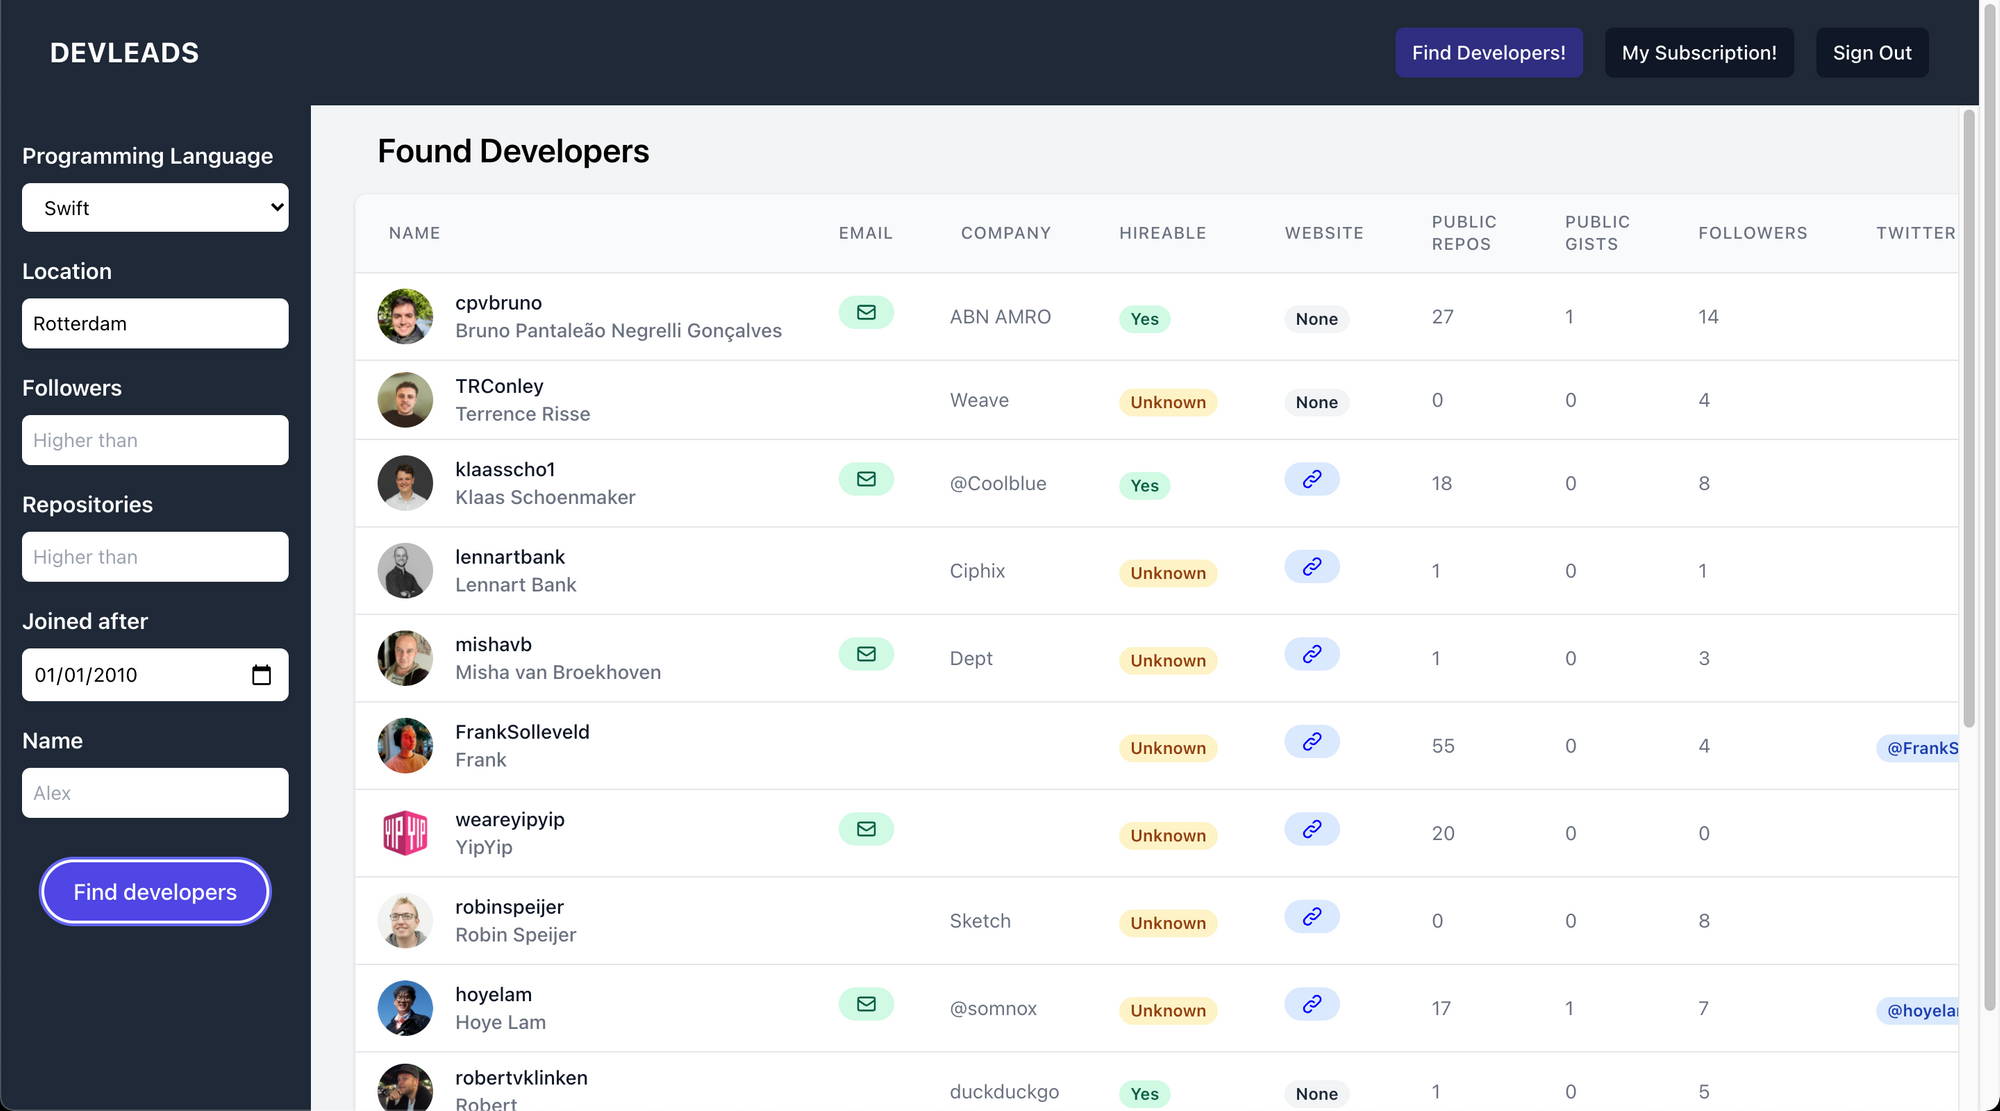Click the email icon for mishavb

click(x=865, y=654)
